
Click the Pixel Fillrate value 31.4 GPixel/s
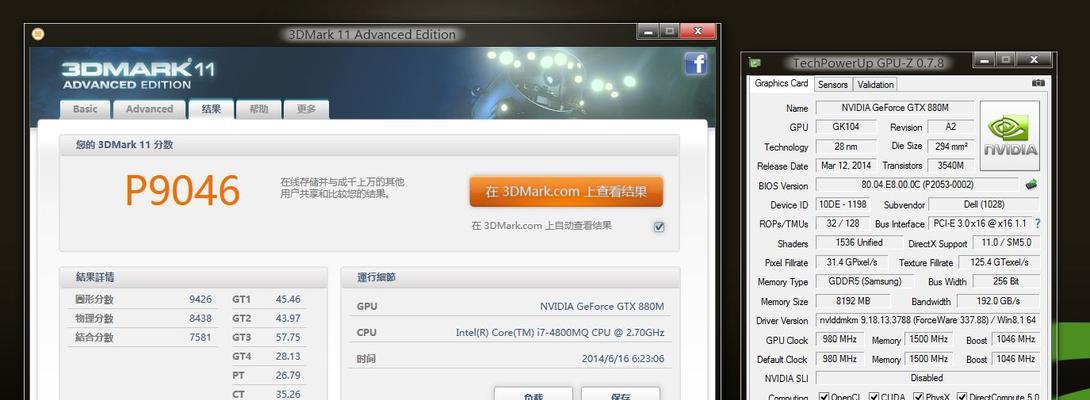pyautogui.click(x=852, y=262)
